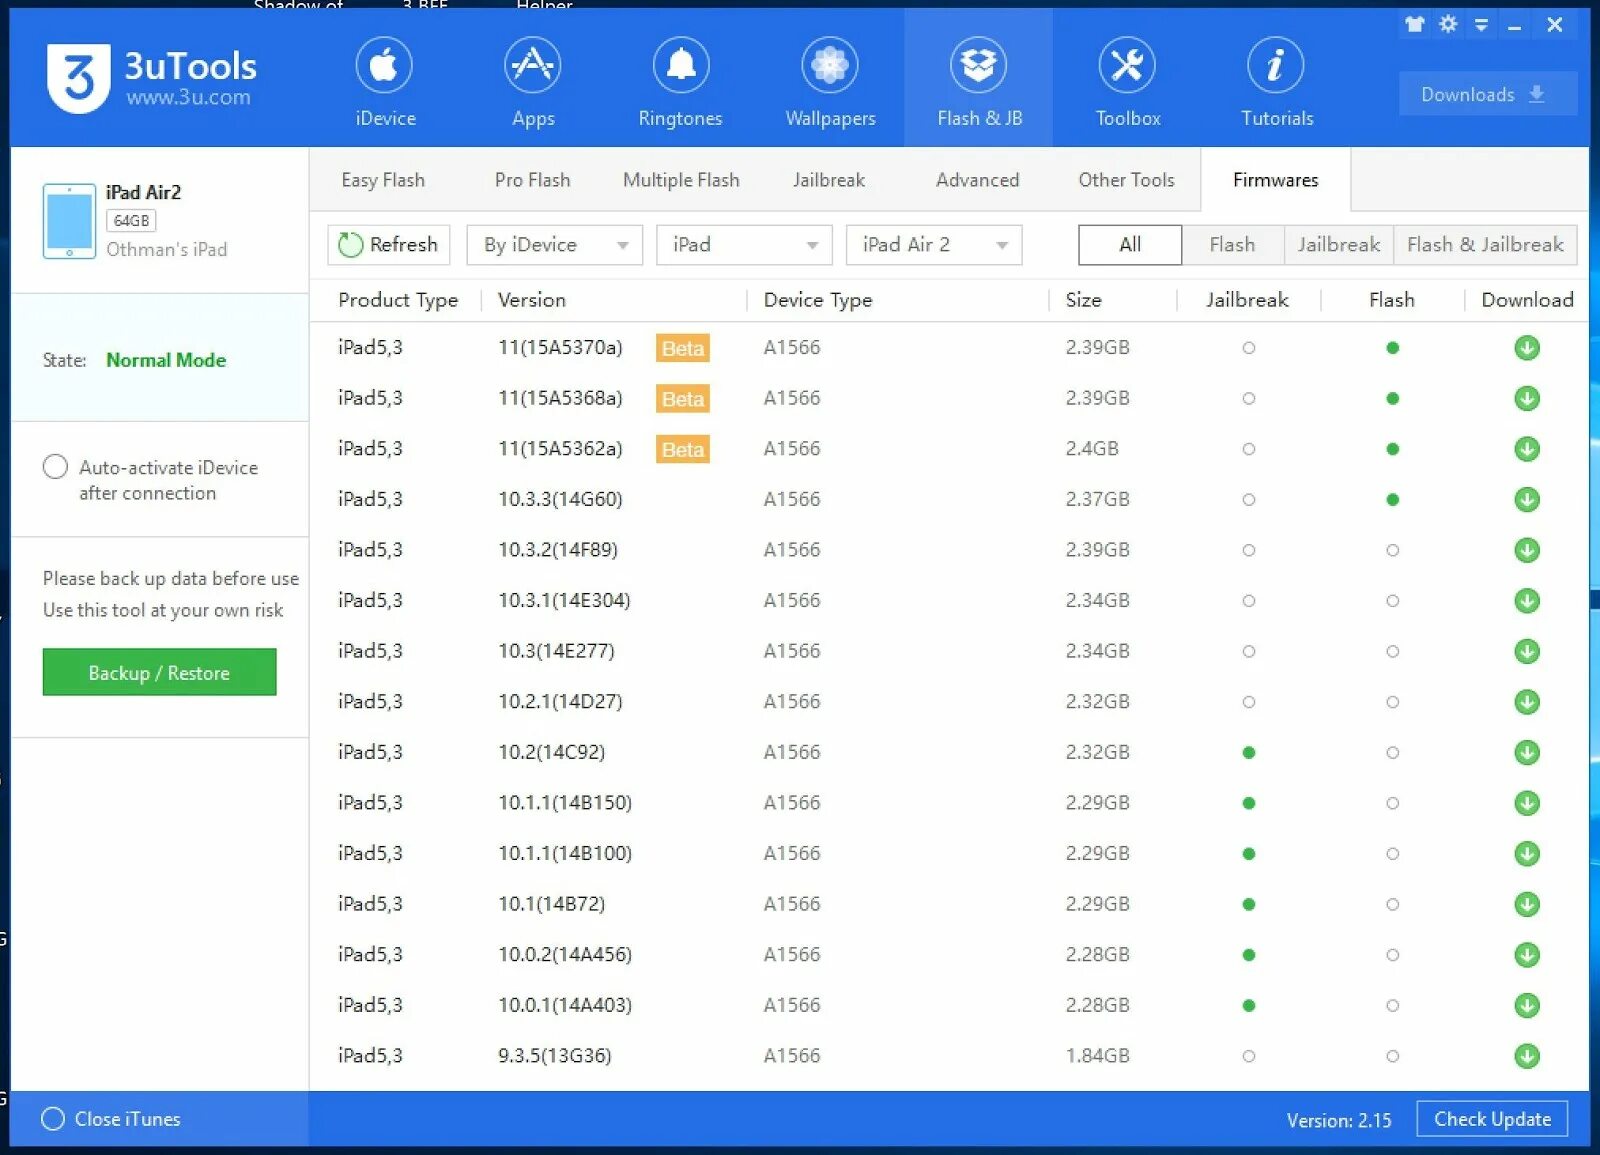This screenshot has width=1600, height=1155.
Task: Download firmware 11(15A5368a)
Action: (x=1527, y=398)
